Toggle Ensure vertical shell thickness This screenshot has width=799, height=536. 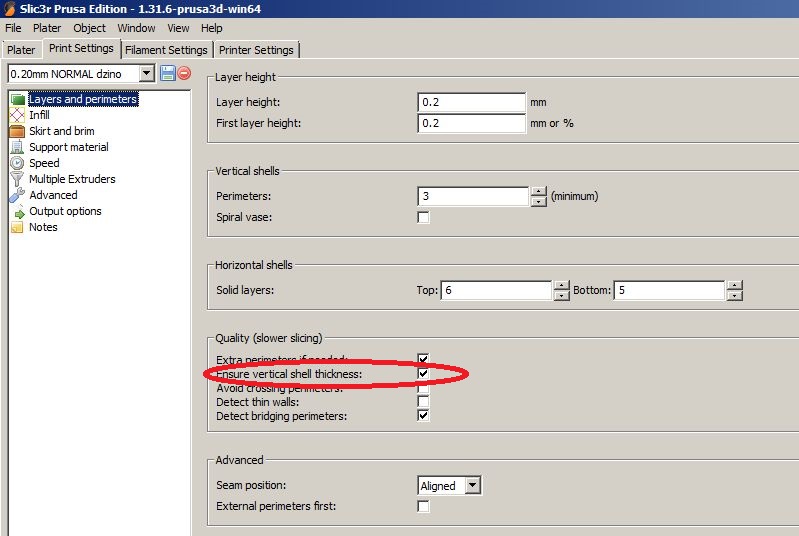point(423,373)
